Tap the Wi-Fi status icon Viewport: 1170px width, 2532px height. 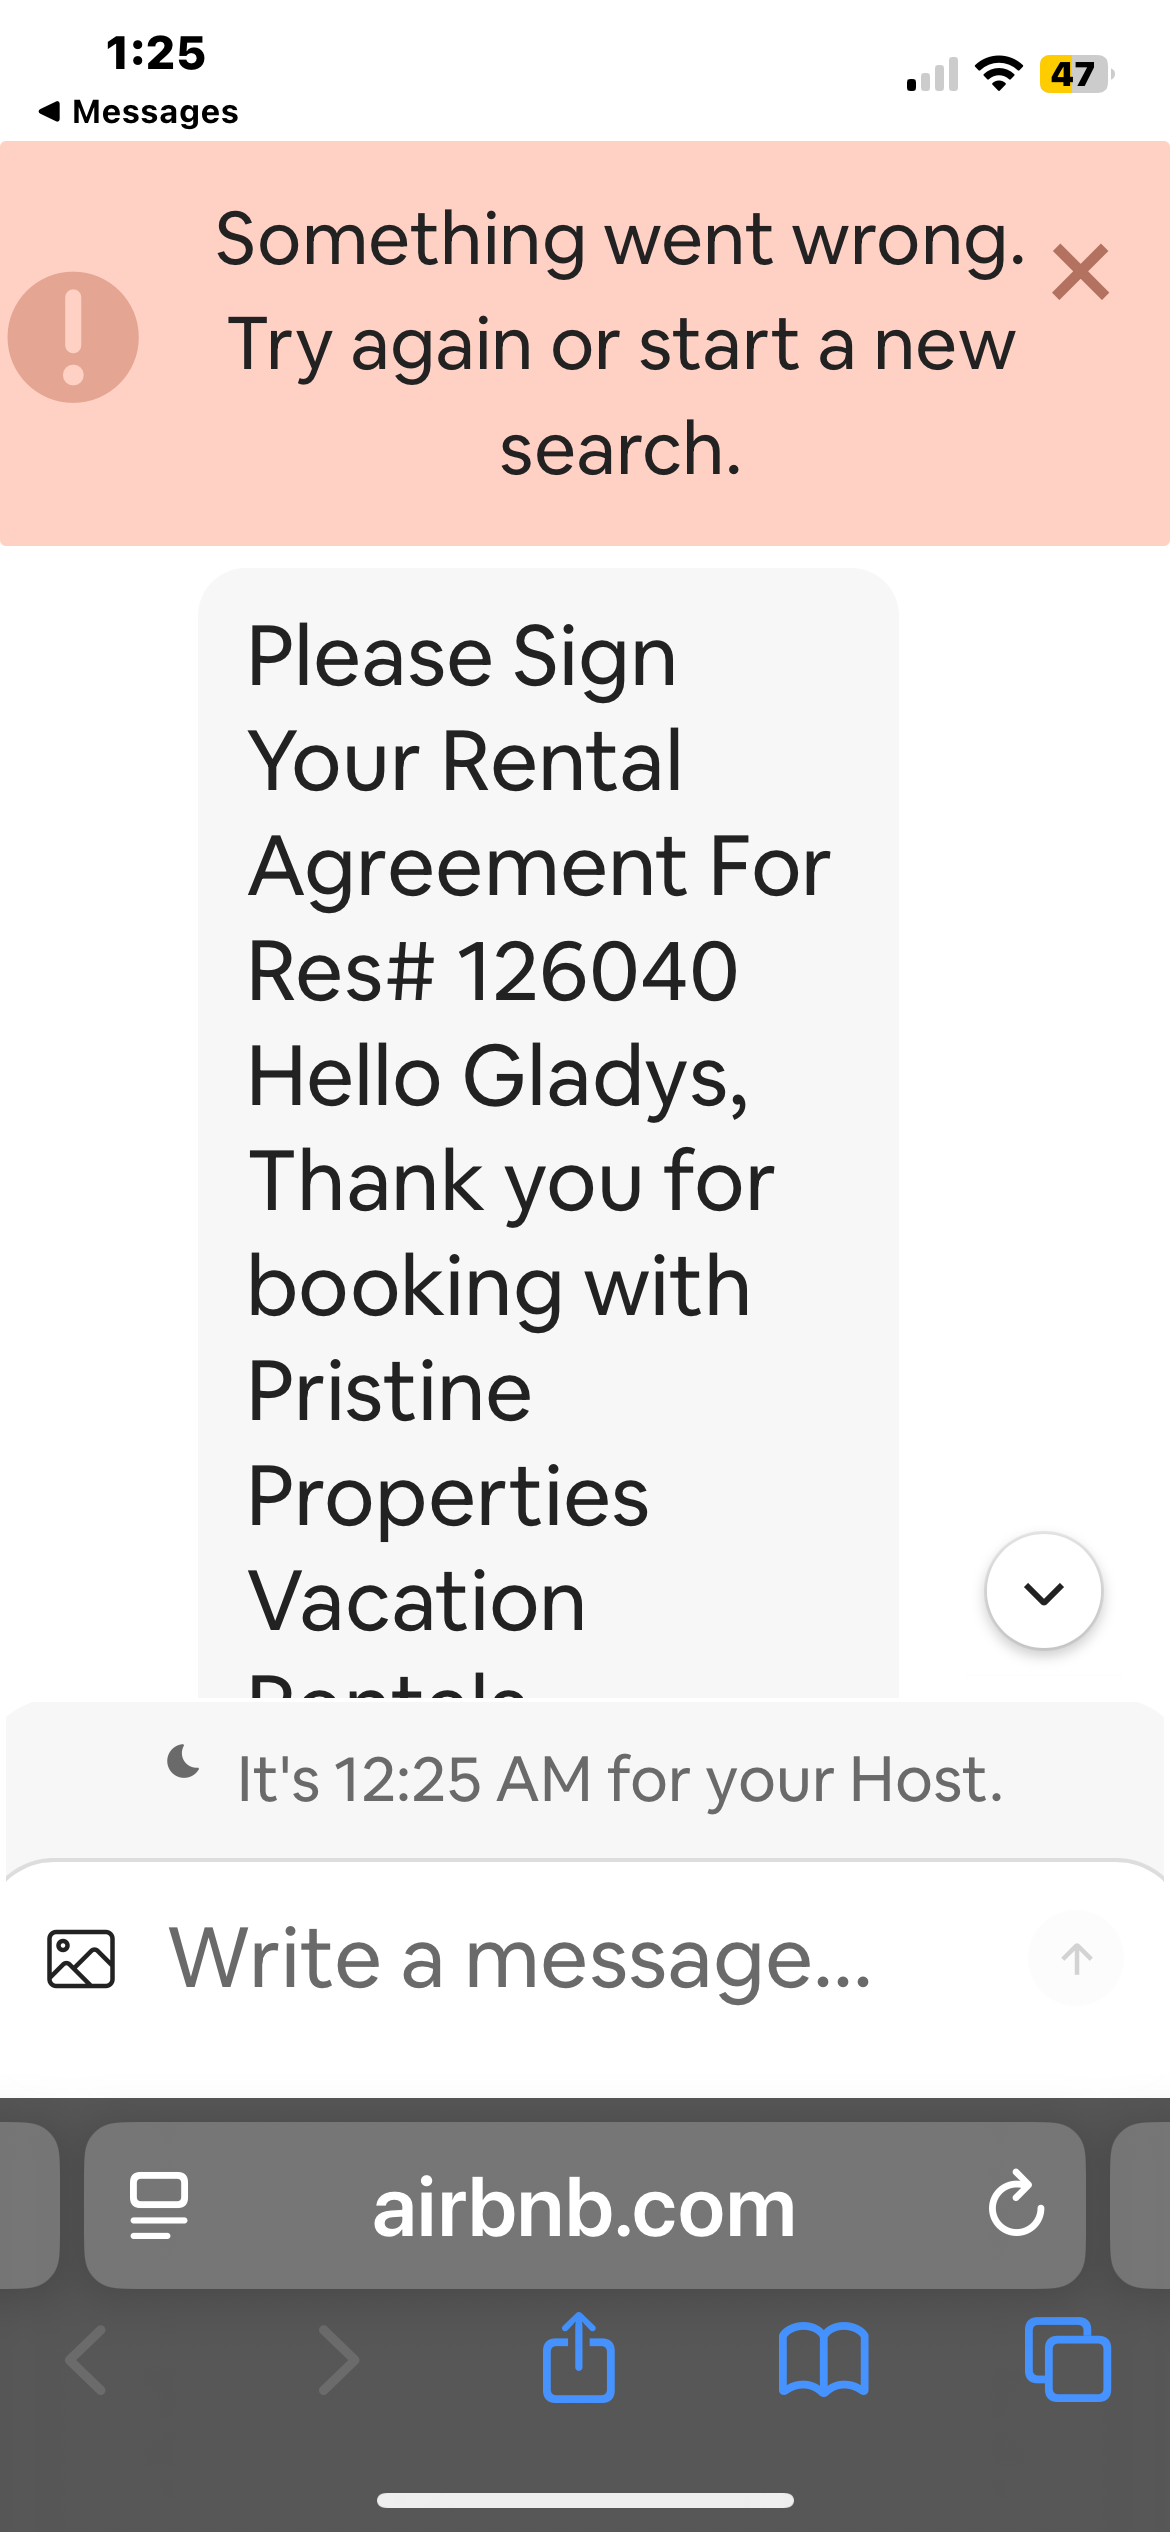pyautogui.click(x=998, y=74)
